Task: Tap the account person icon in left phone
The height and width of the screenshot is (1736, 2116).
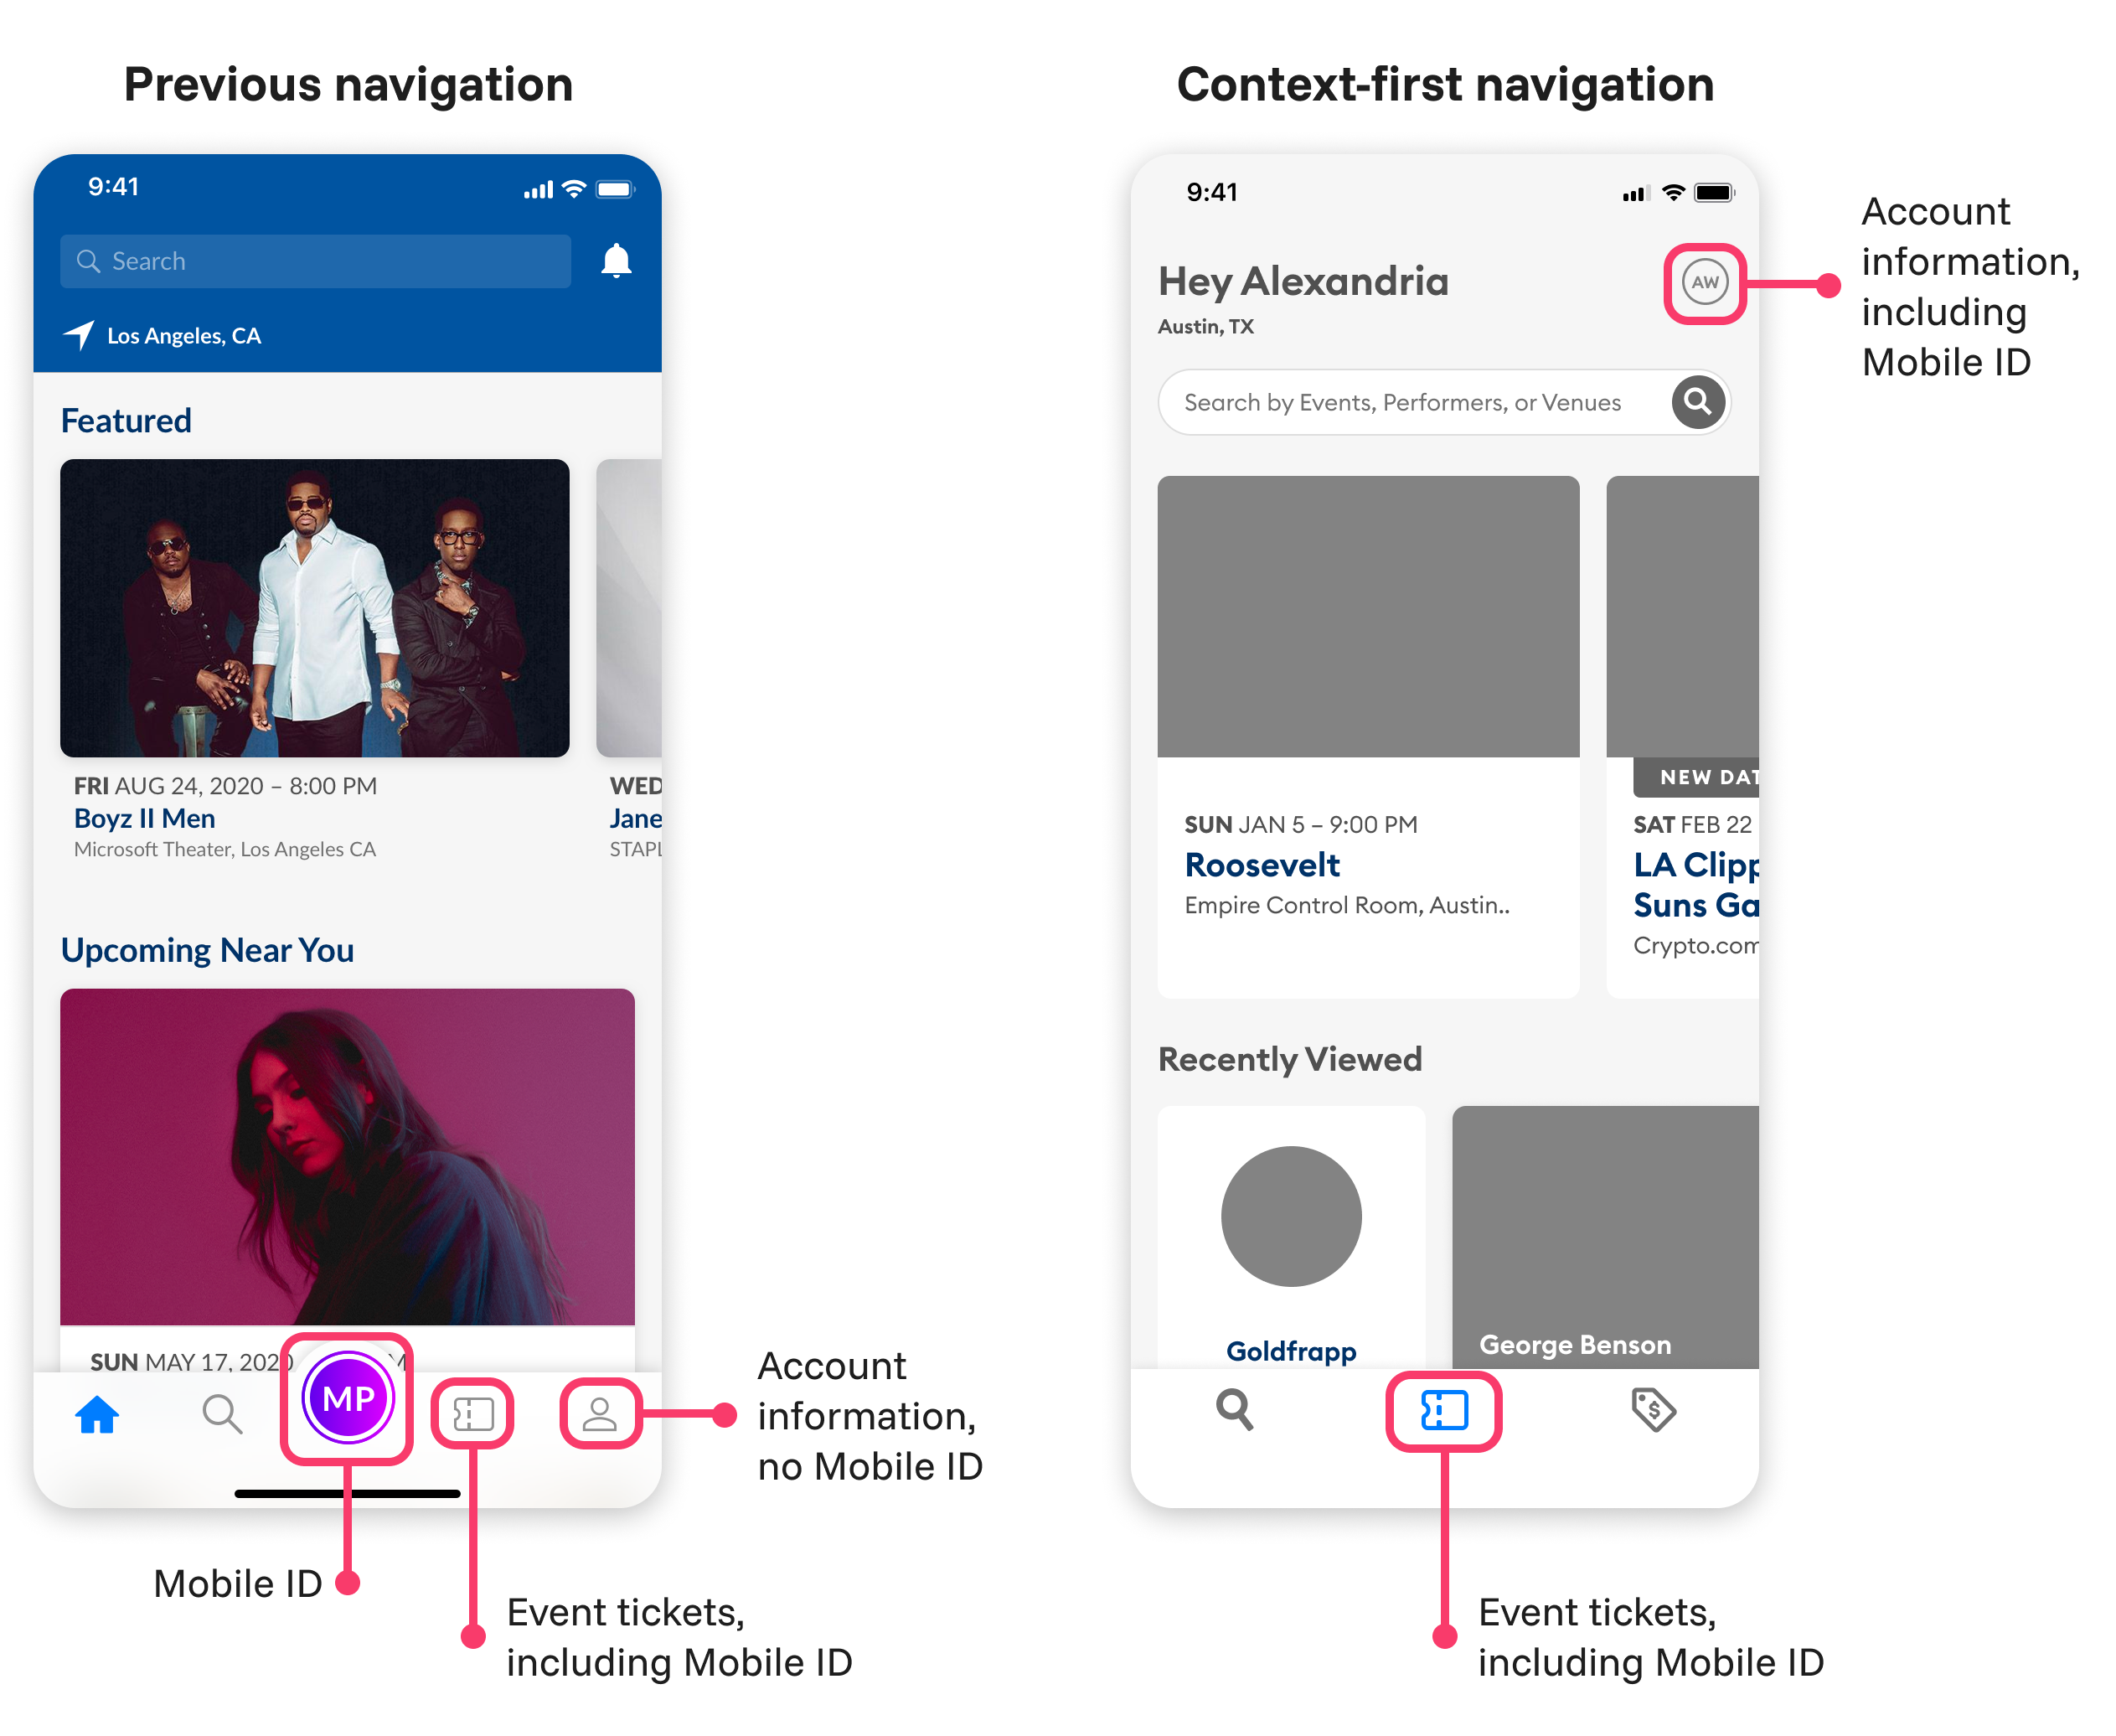Action: (x=599, y=1414)
